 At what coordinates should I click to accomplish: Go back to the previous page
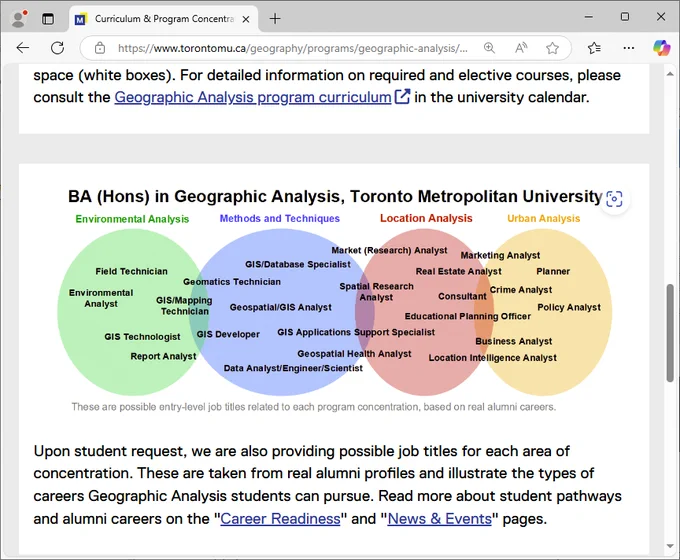click(x=23, y=48)
